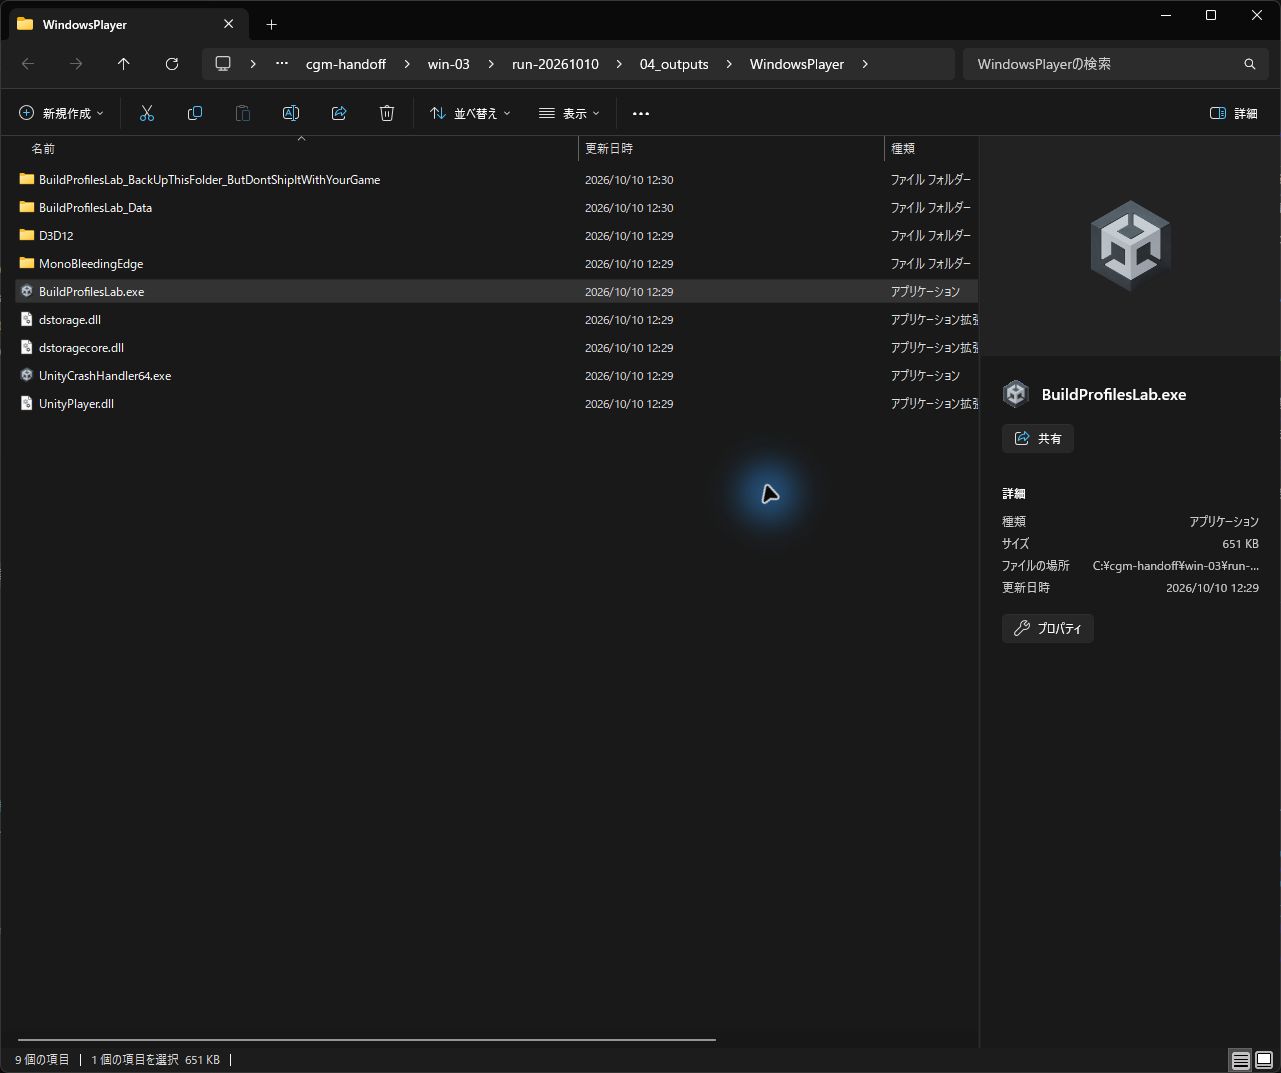Screen dimensions: 1281x1073
Task: Click the 共有 share button
Action: coord(1038,438)
